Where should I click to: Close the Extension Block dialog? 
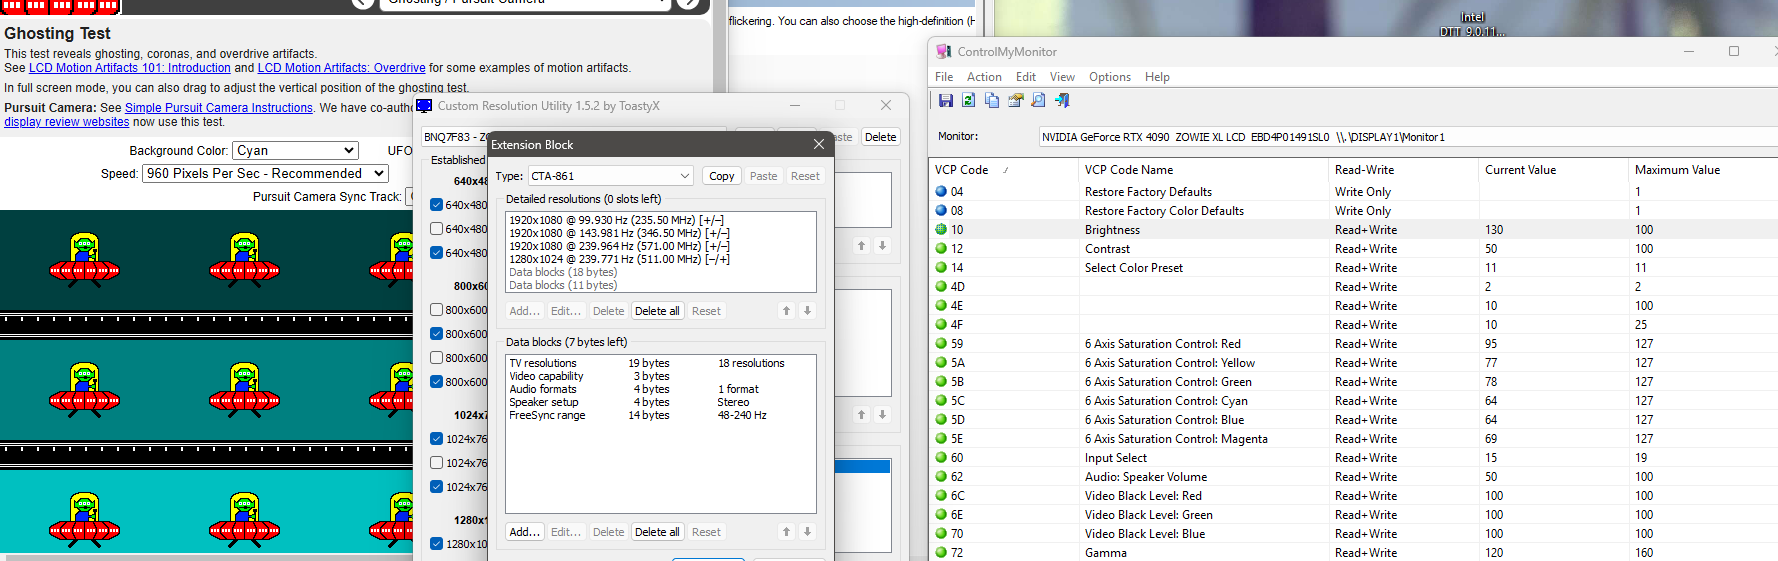click(x=819, y=144)
